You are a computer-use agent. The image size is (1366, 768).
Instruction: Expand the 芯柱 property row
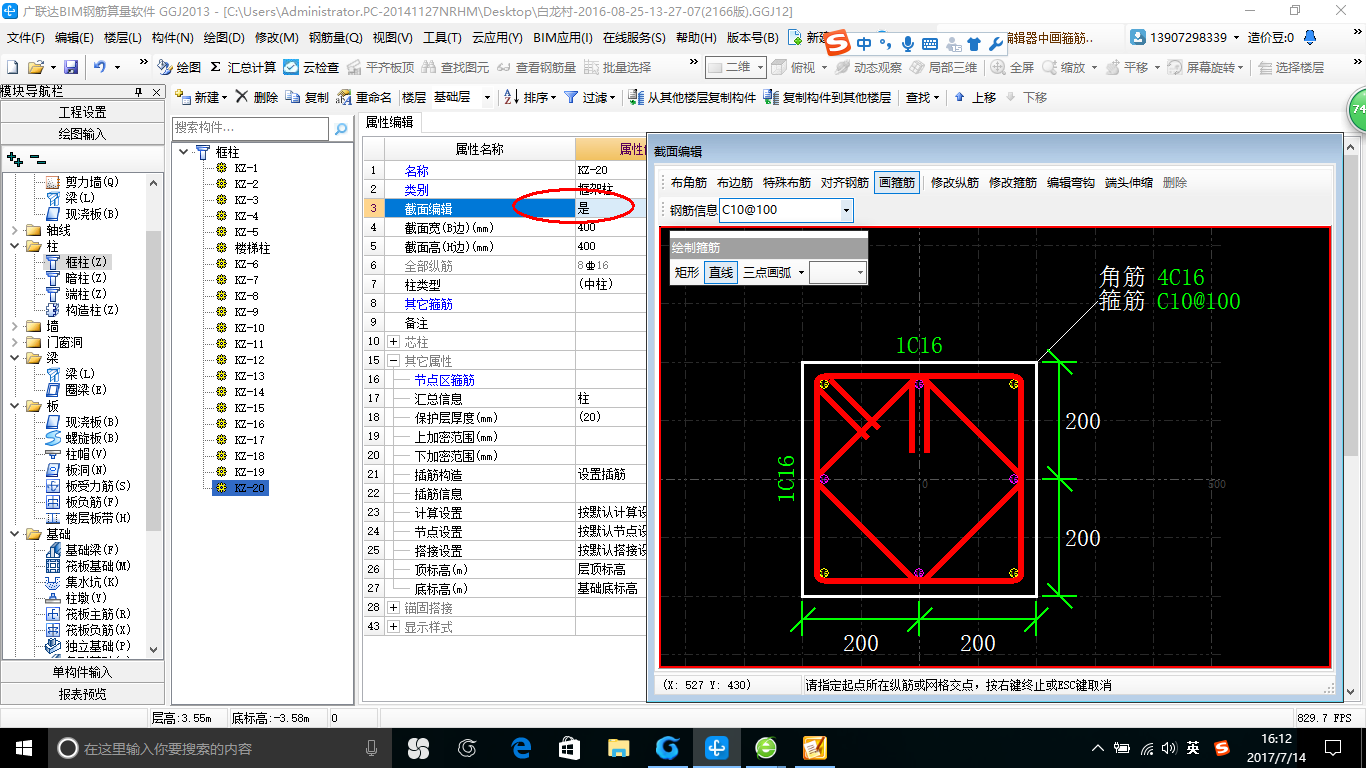(x=393, y=342)
